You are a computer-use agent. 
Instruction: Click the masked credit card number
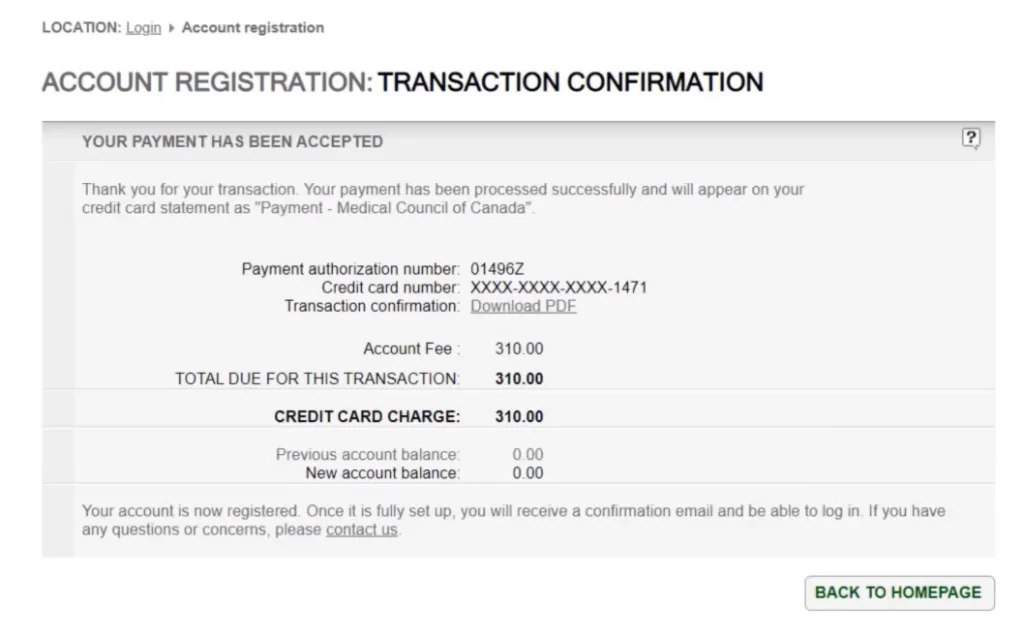click(559, 288)
